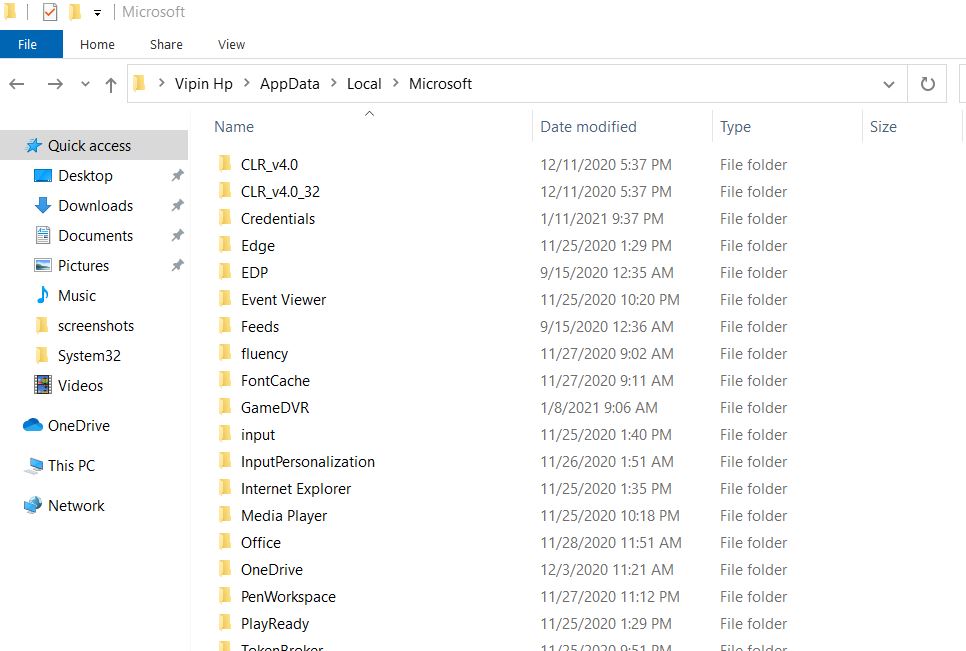Viewport: 966px width, 651px height.
Task: Click the EDP folder icon
Action: [225, 272]
